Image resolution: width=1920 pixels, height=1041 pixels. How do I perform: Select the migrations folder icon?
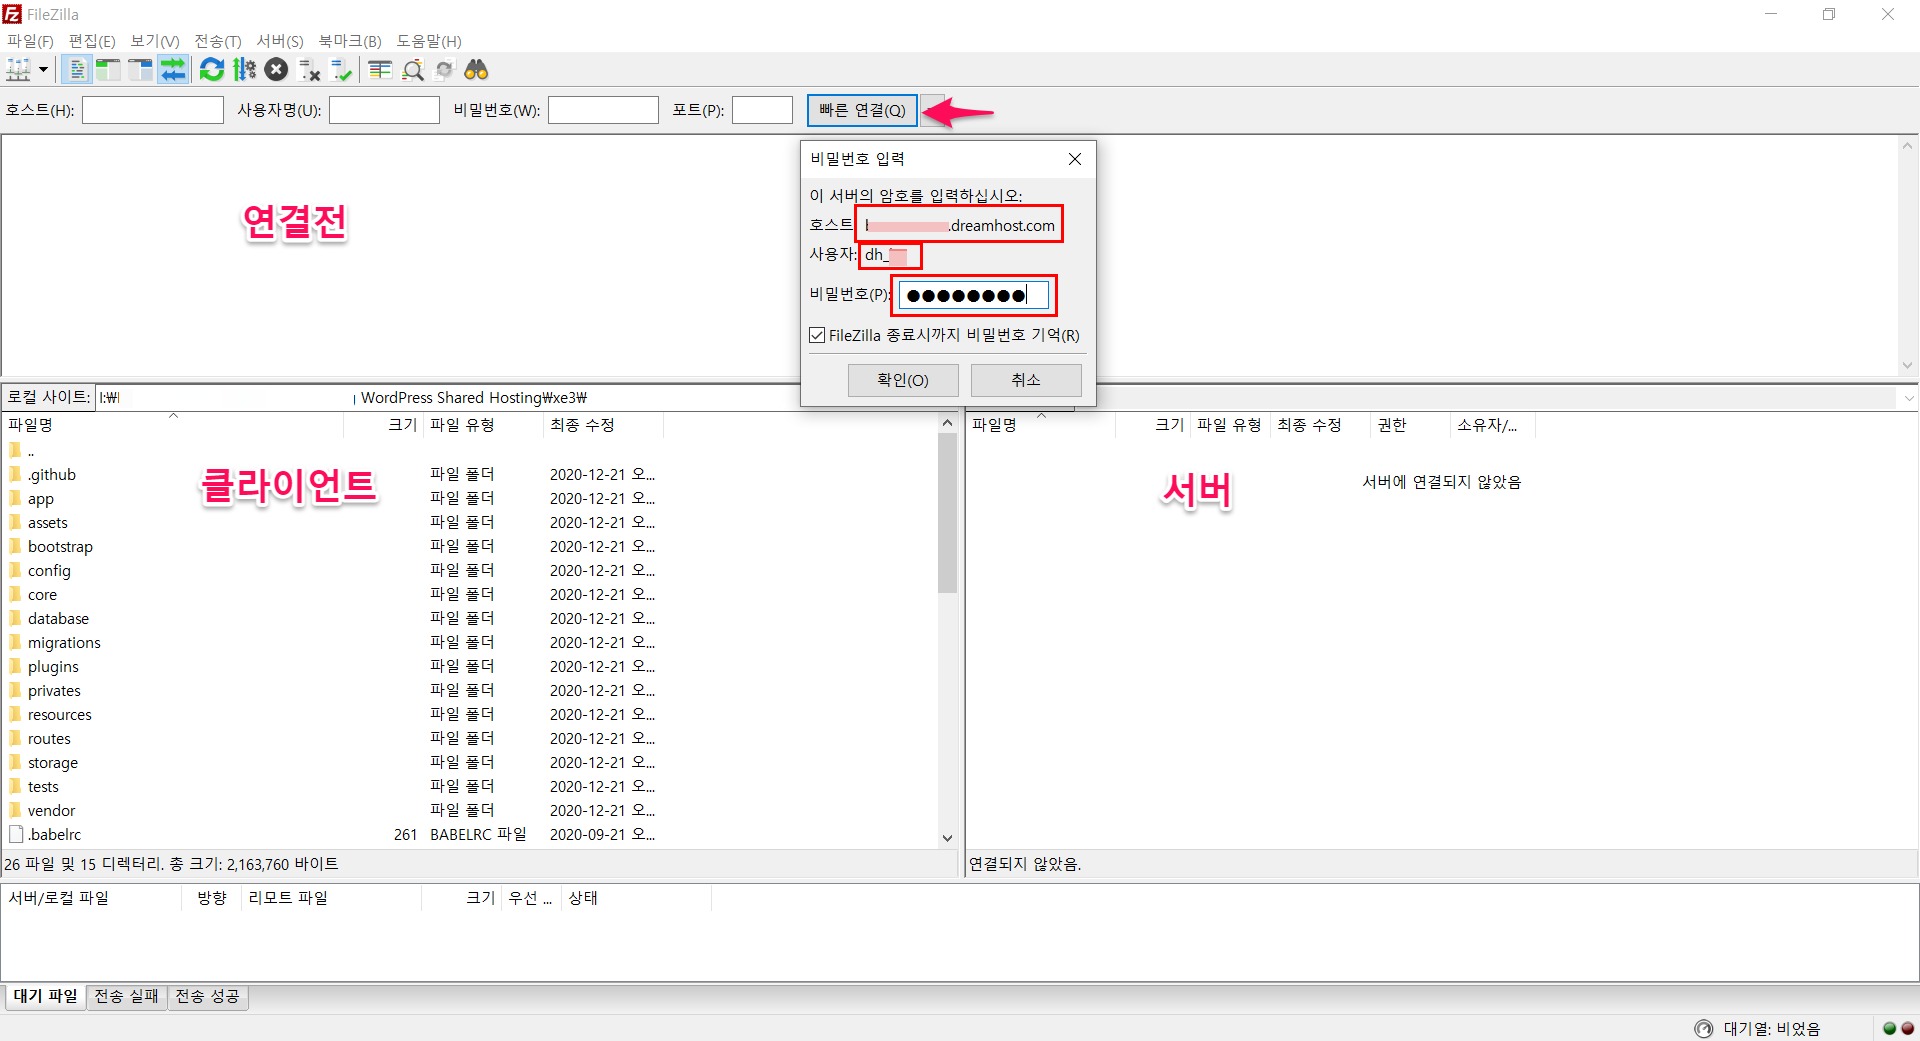[x=15, y=642]
